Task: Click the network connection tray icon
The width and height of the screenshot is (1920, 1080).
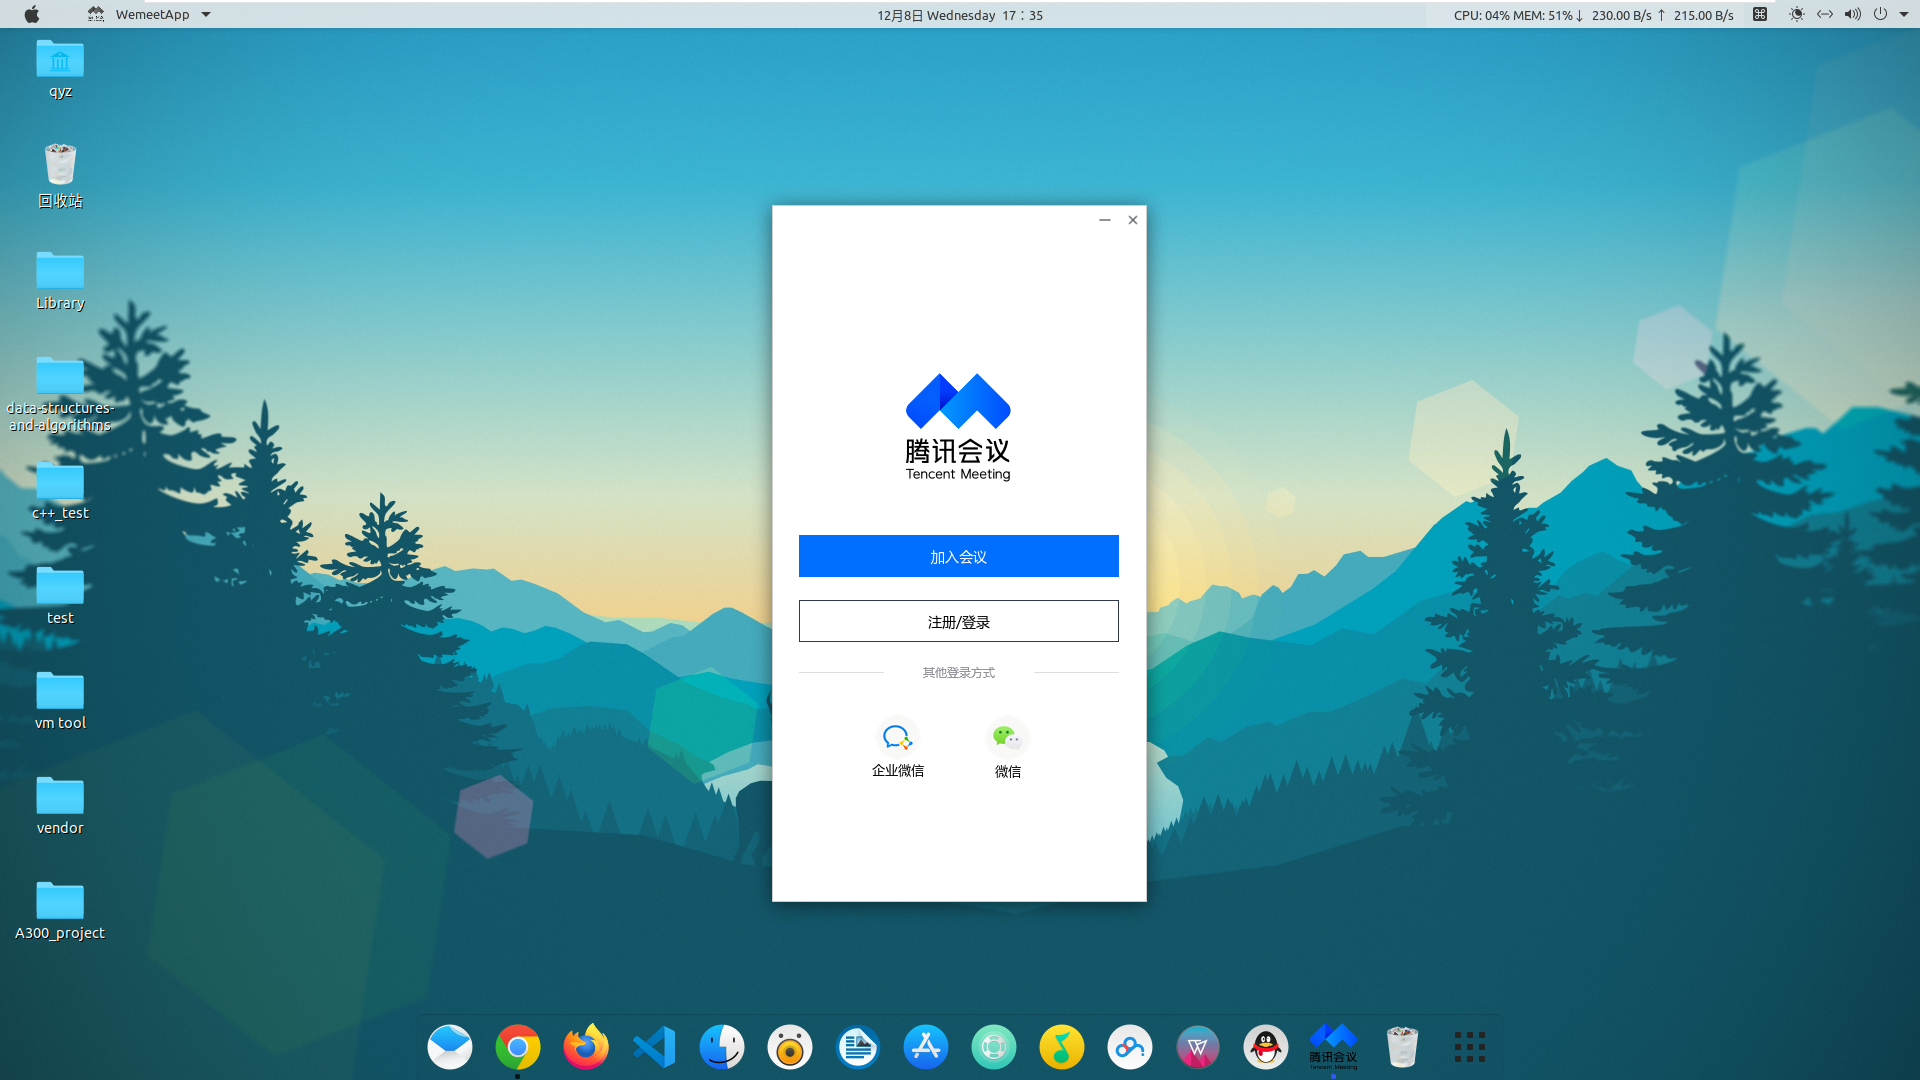Action: coord(1825,14)
